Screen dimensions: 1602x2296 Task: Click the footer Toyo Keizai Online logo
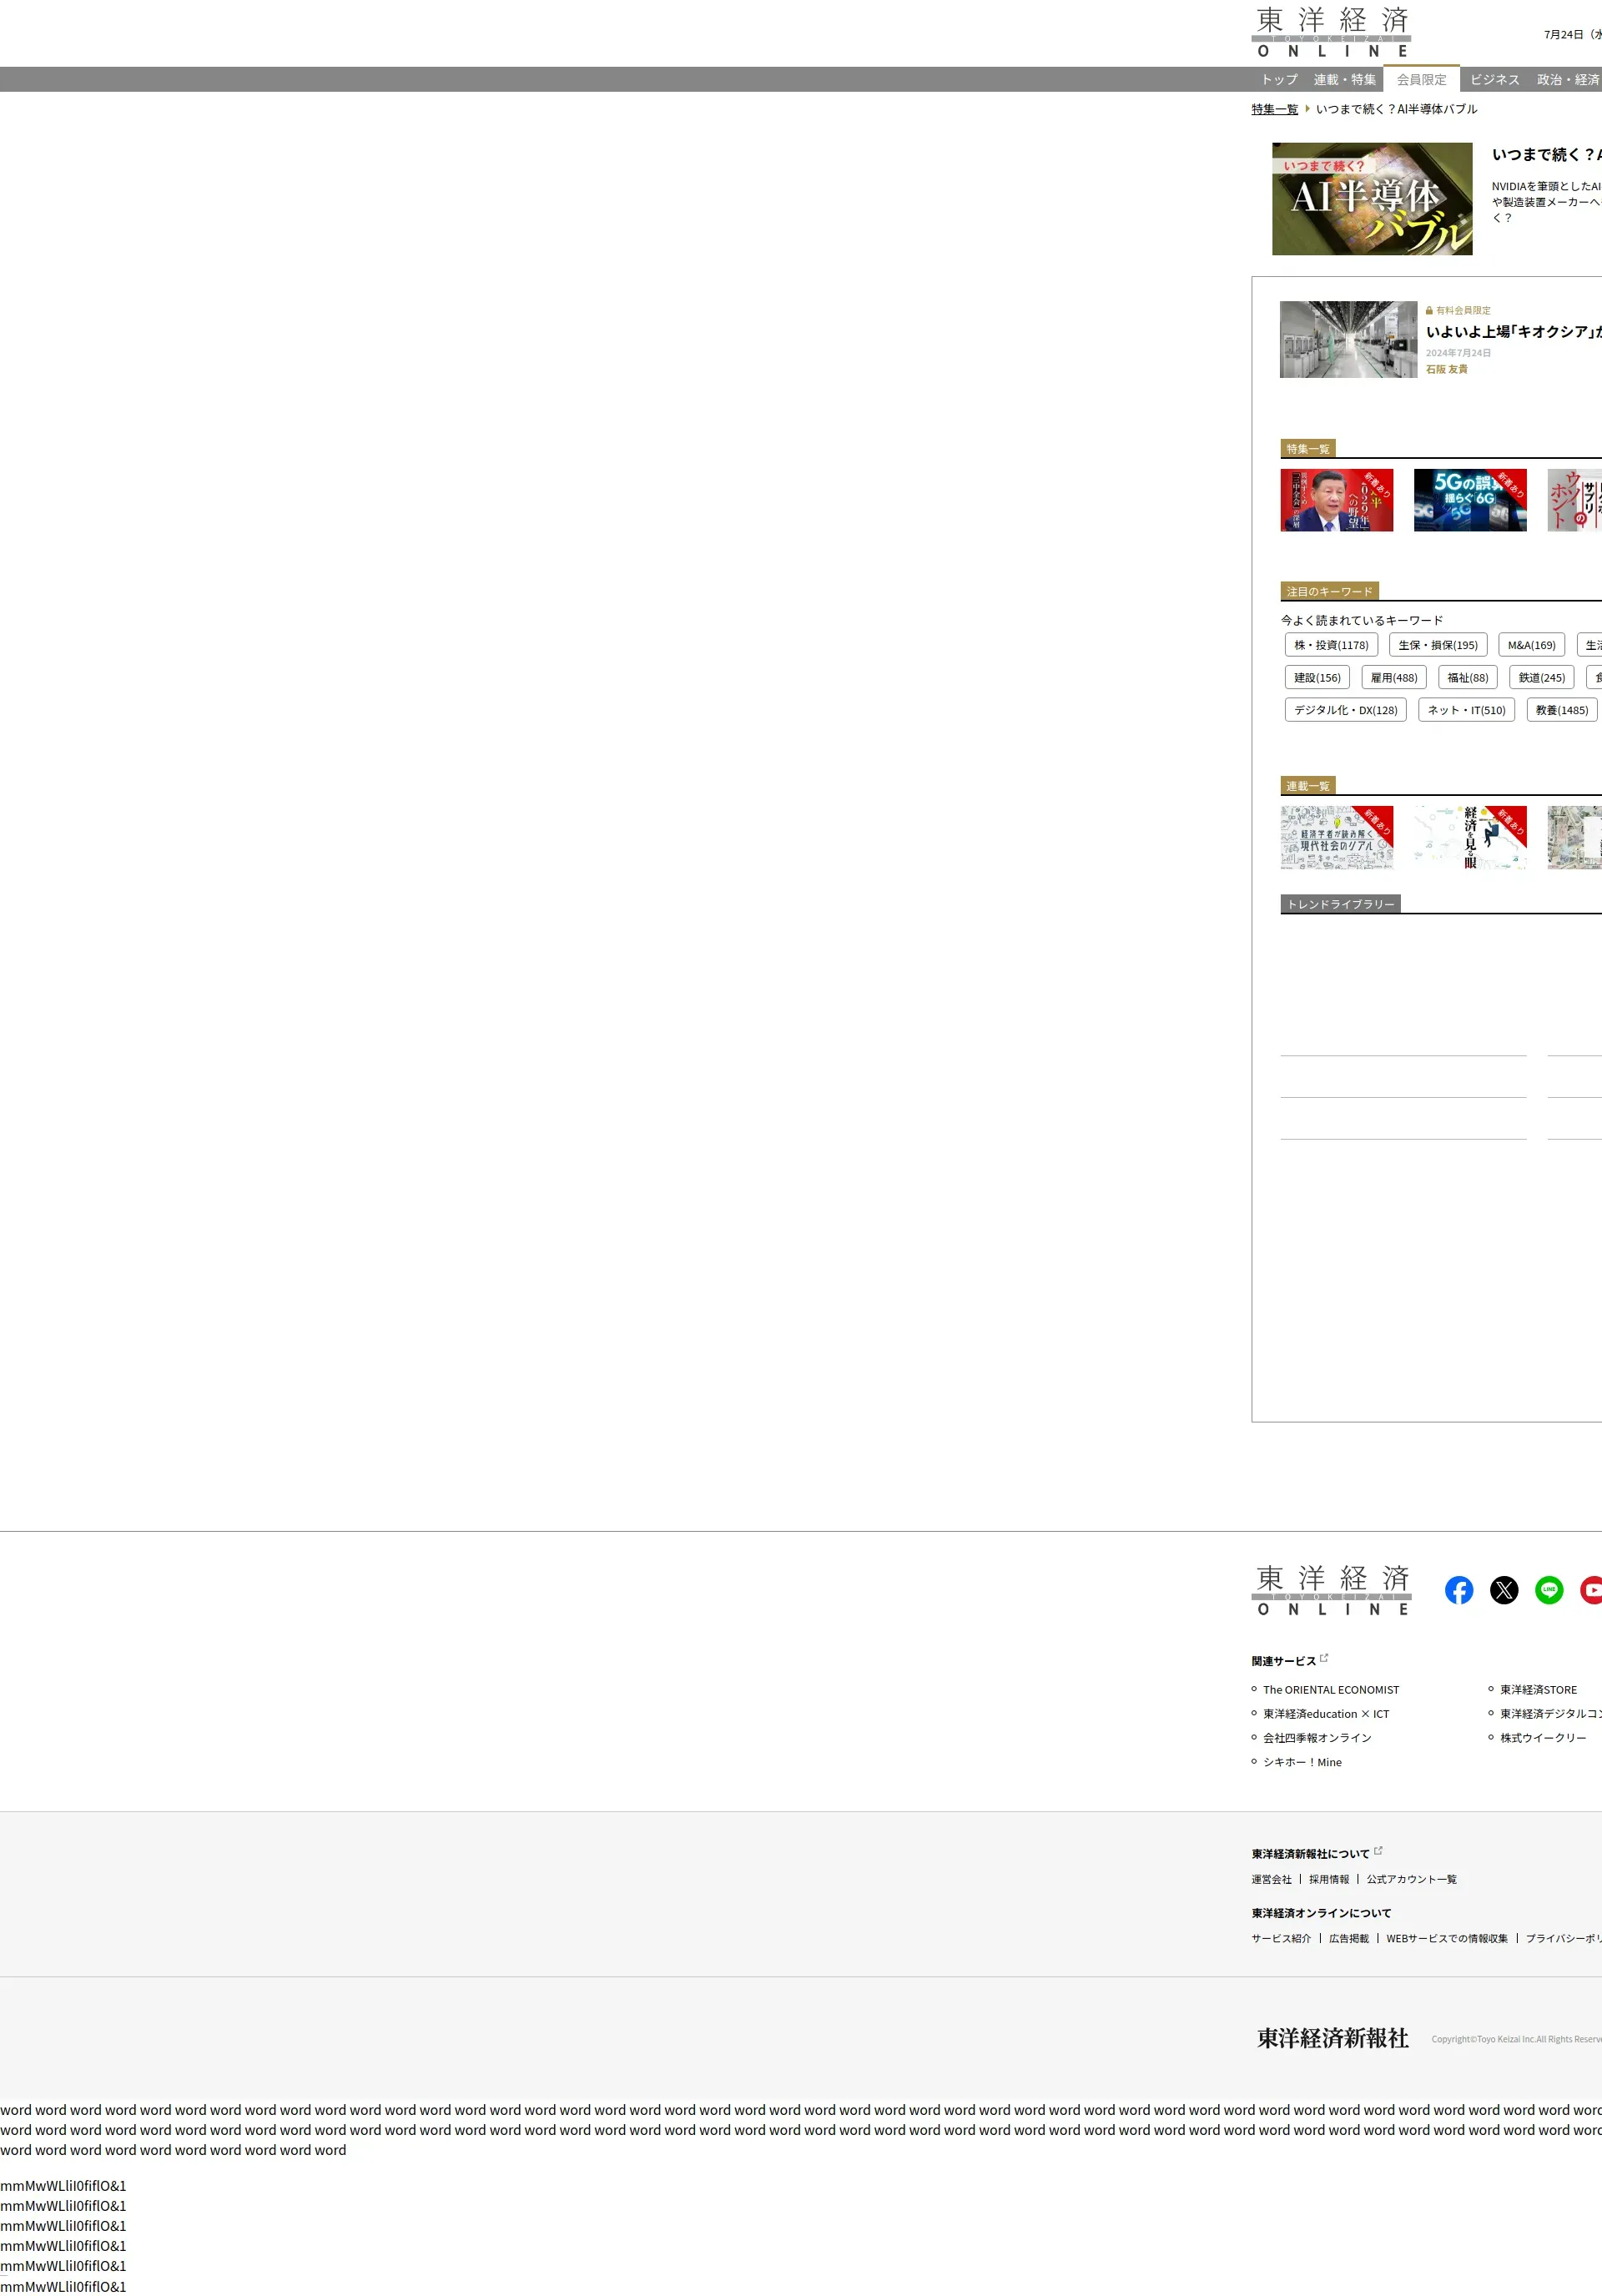coord(1331,1590)
